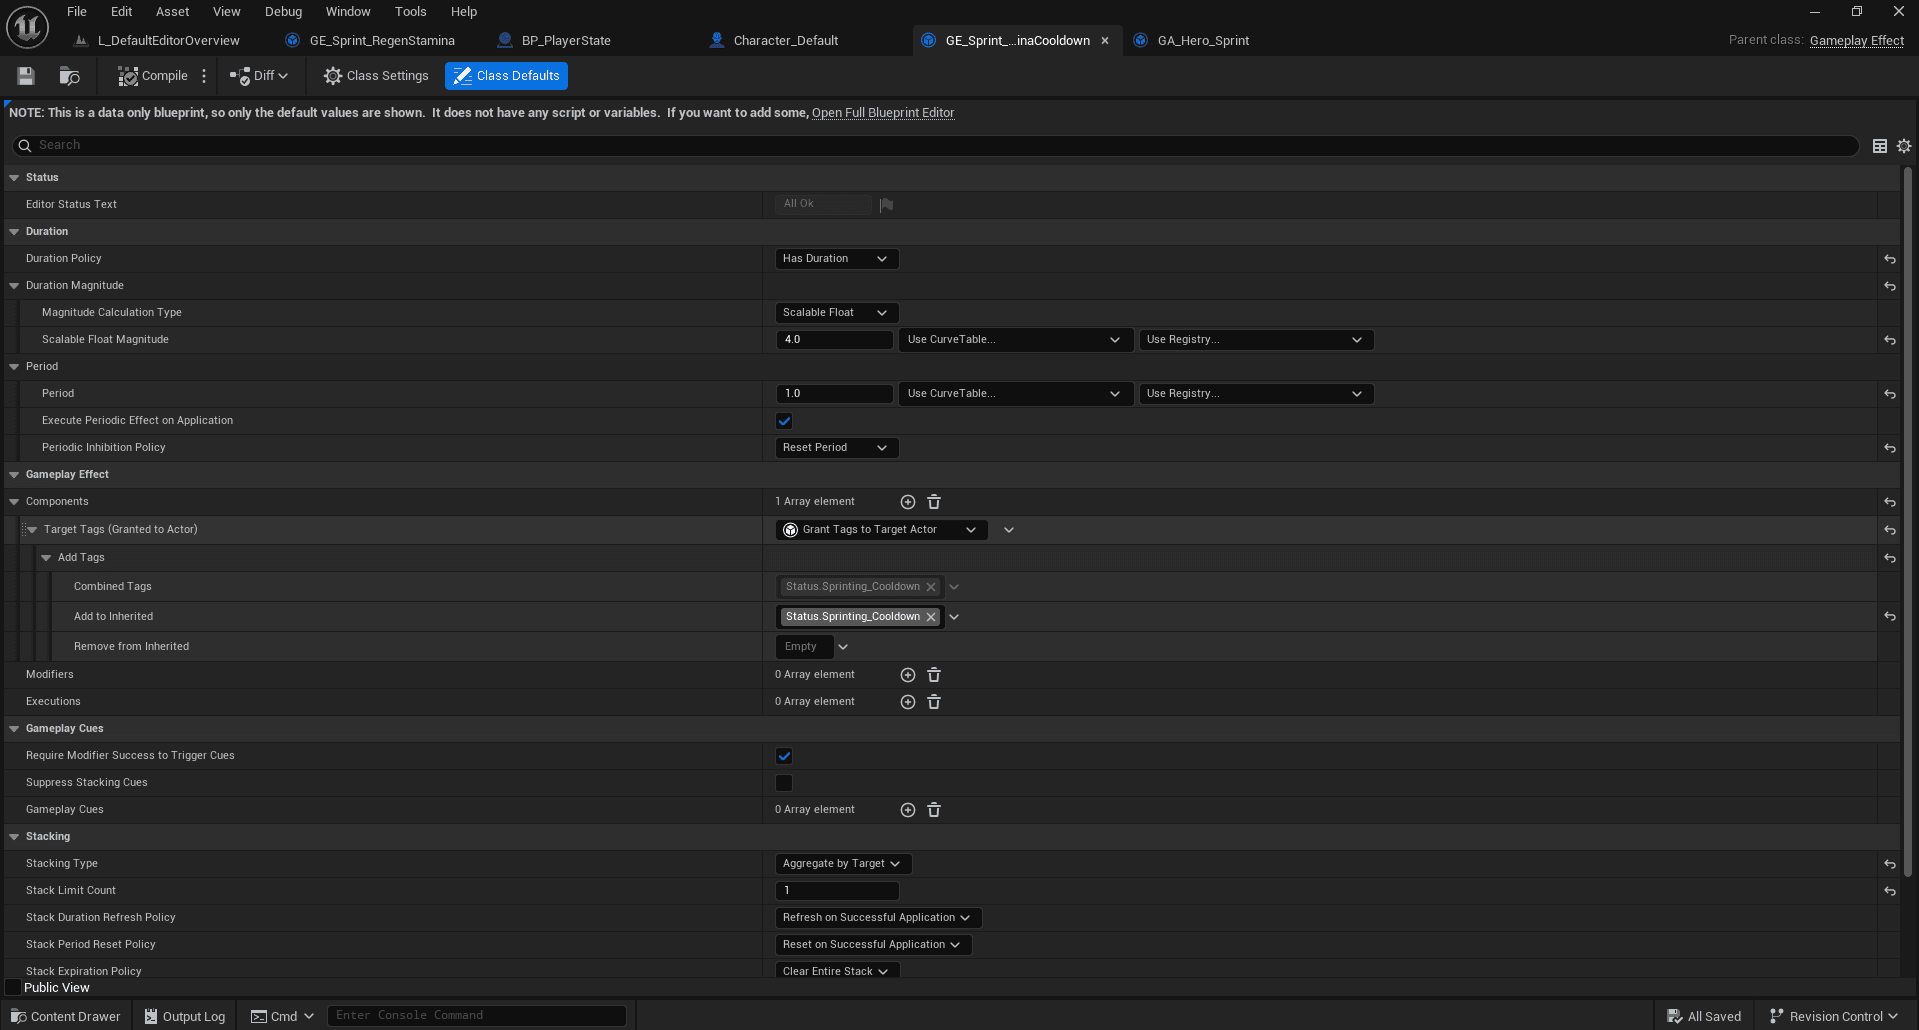Open the Asset menu
Screen dimensions: 1919x1030
point(172,12)
